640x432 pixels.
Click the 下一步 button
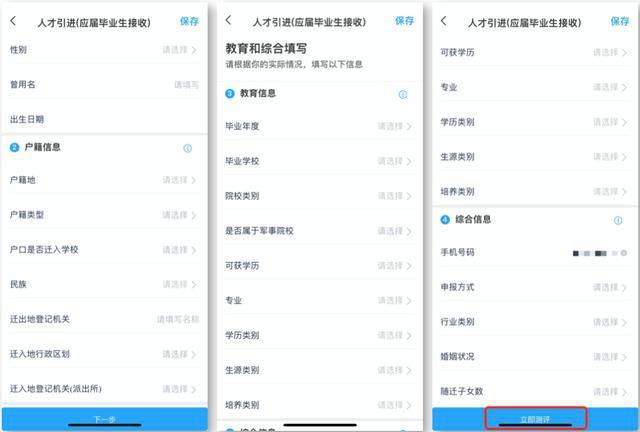point(104,419)
